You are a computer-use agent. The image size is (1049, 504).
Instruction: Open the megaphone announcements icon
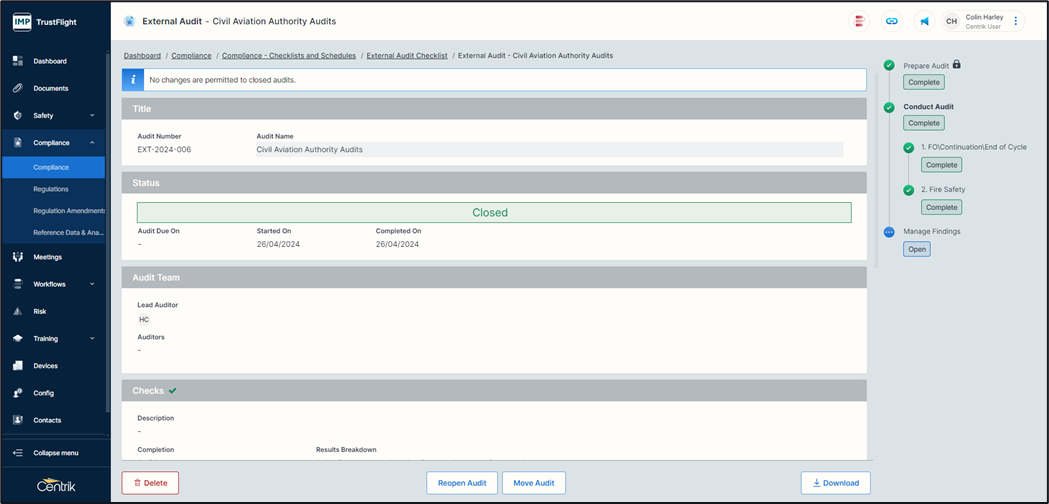coord(925,21)
